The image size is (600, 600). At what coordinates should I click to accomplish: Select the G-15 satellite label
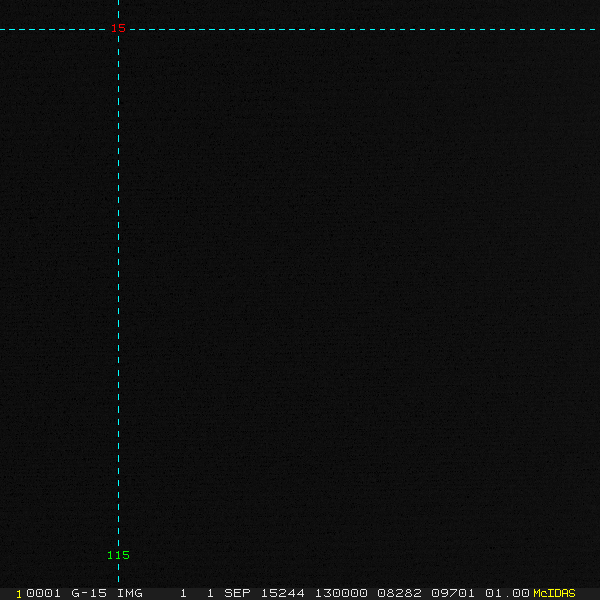click(x=89, y=593)
